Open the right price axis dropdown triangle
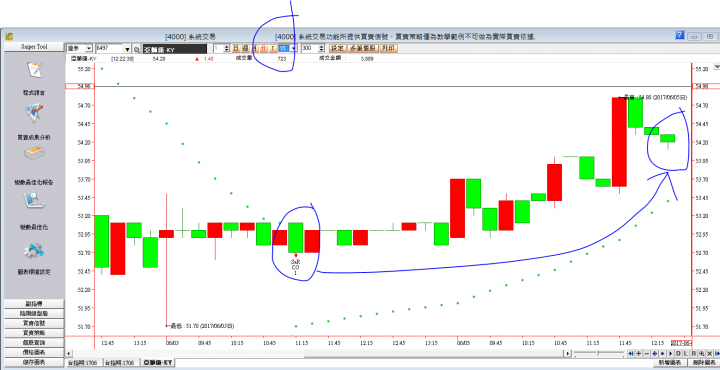The image size is (720, 370). (718, 67)
